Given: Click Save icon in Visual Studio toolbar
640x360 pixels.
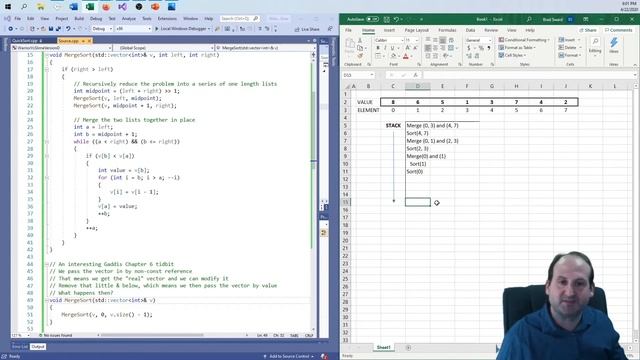Looking at the screenshot, I should pyautogui.click(x=51, y=29).
